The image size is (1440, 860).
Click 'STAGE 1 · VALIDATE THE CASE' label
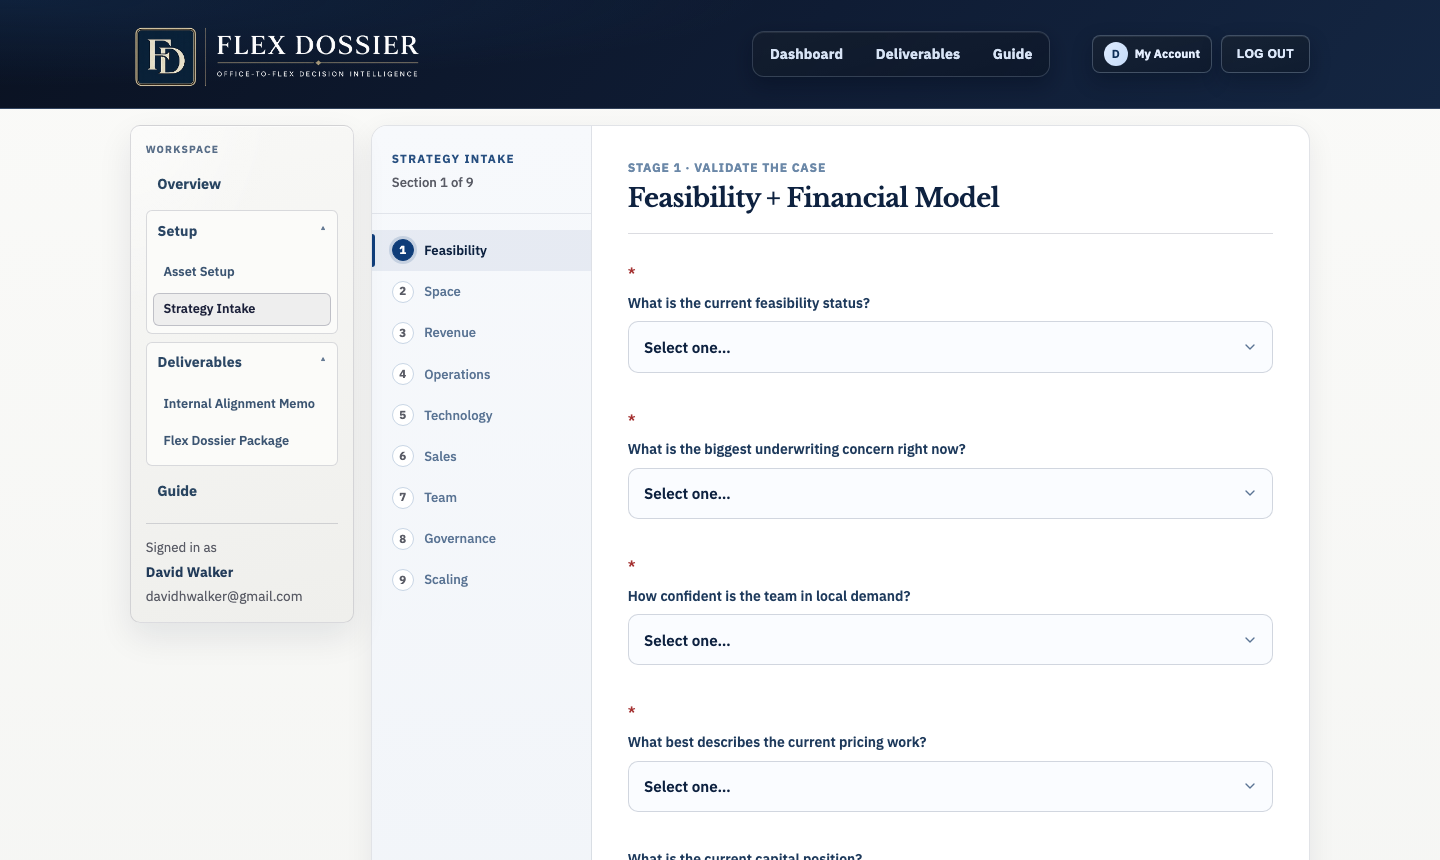[x=727, y=168]
